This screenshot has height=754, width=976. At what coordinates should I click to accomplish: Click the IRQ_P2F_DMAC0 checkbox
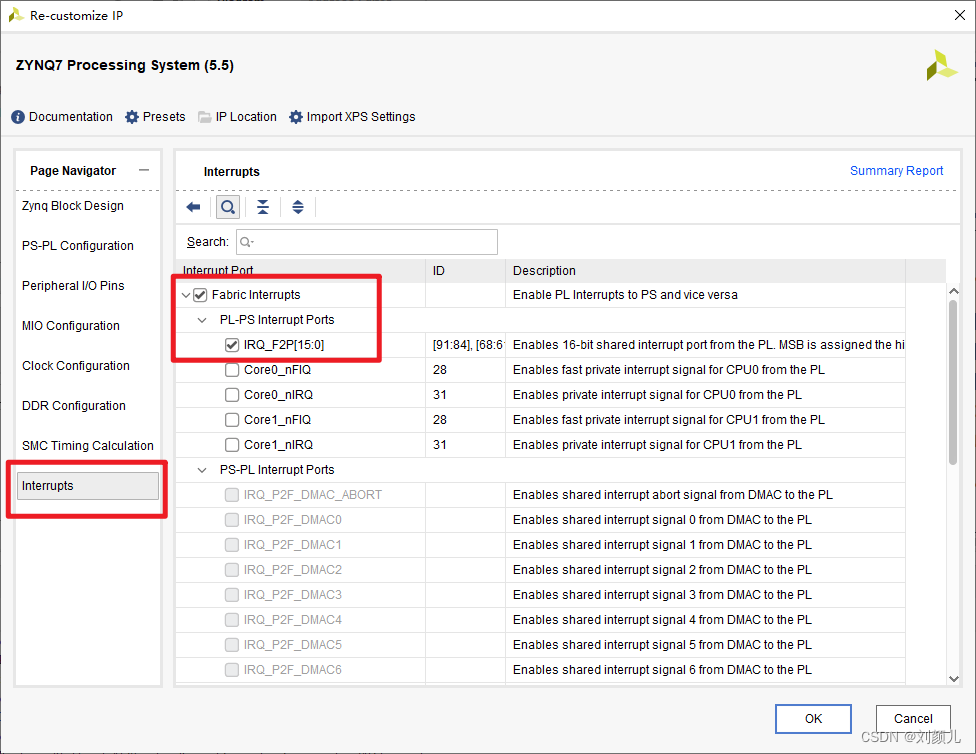tap(232, 520)
